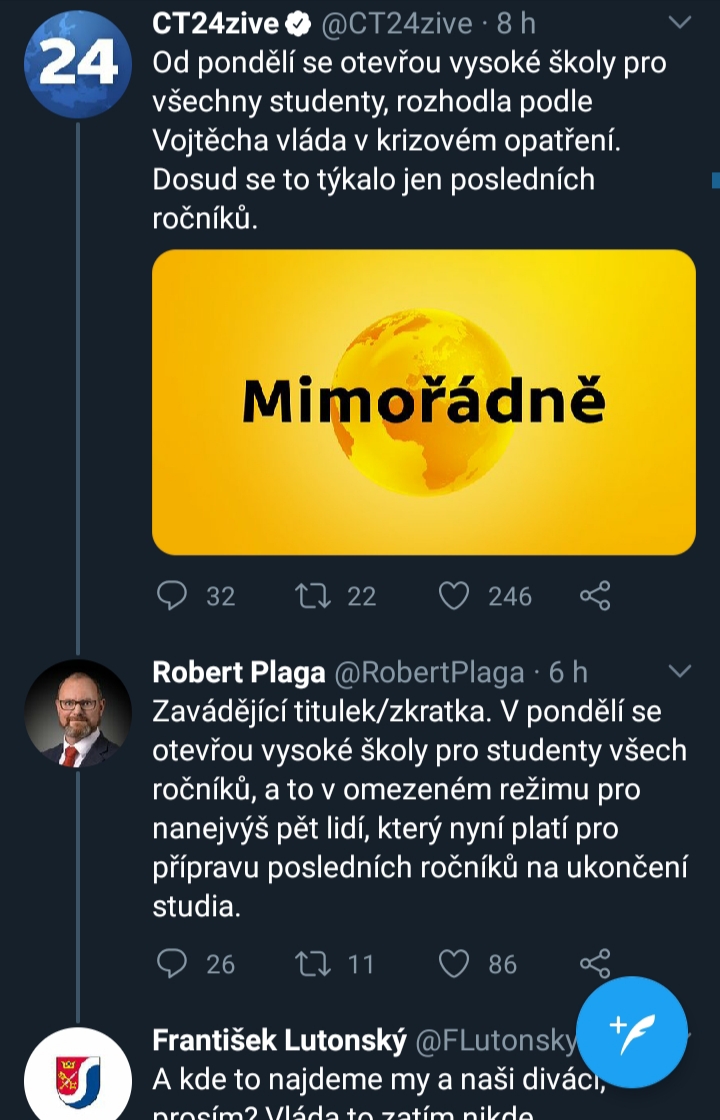Open Robert Plaga's profile picture

[x=78, y=713]
